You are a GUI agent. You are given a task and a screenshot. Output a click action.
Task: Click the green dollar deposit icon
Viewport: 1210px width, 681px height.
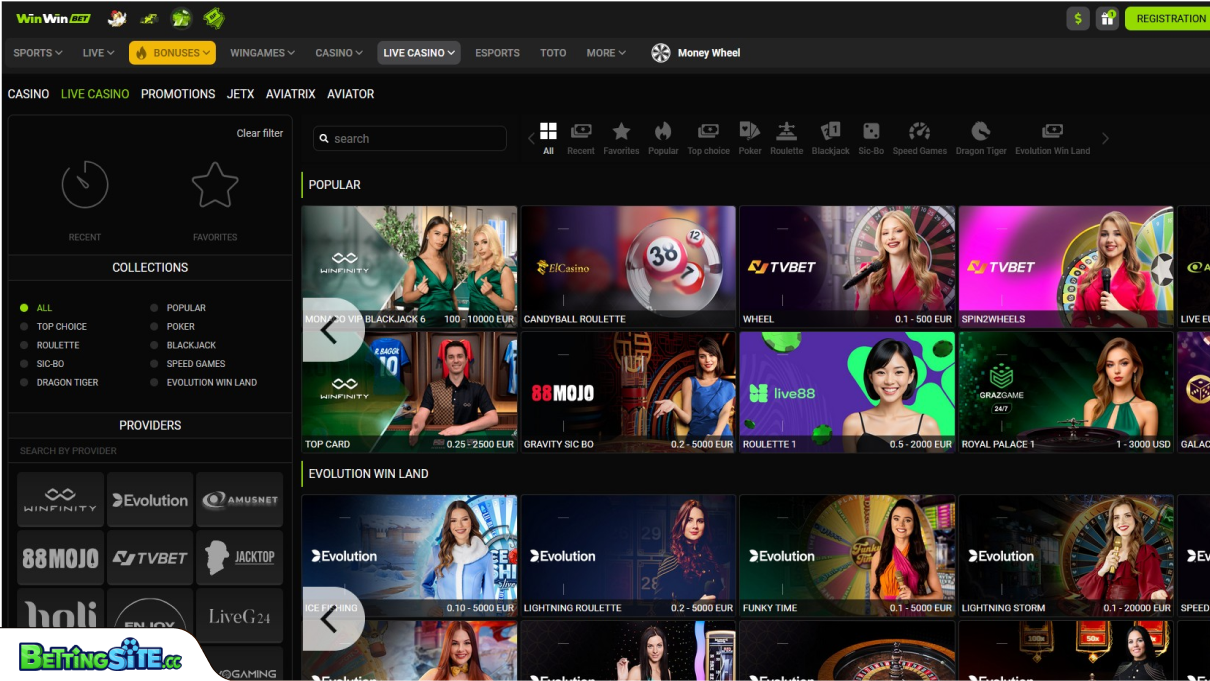pyautogui.click(x=1078, y=18)
